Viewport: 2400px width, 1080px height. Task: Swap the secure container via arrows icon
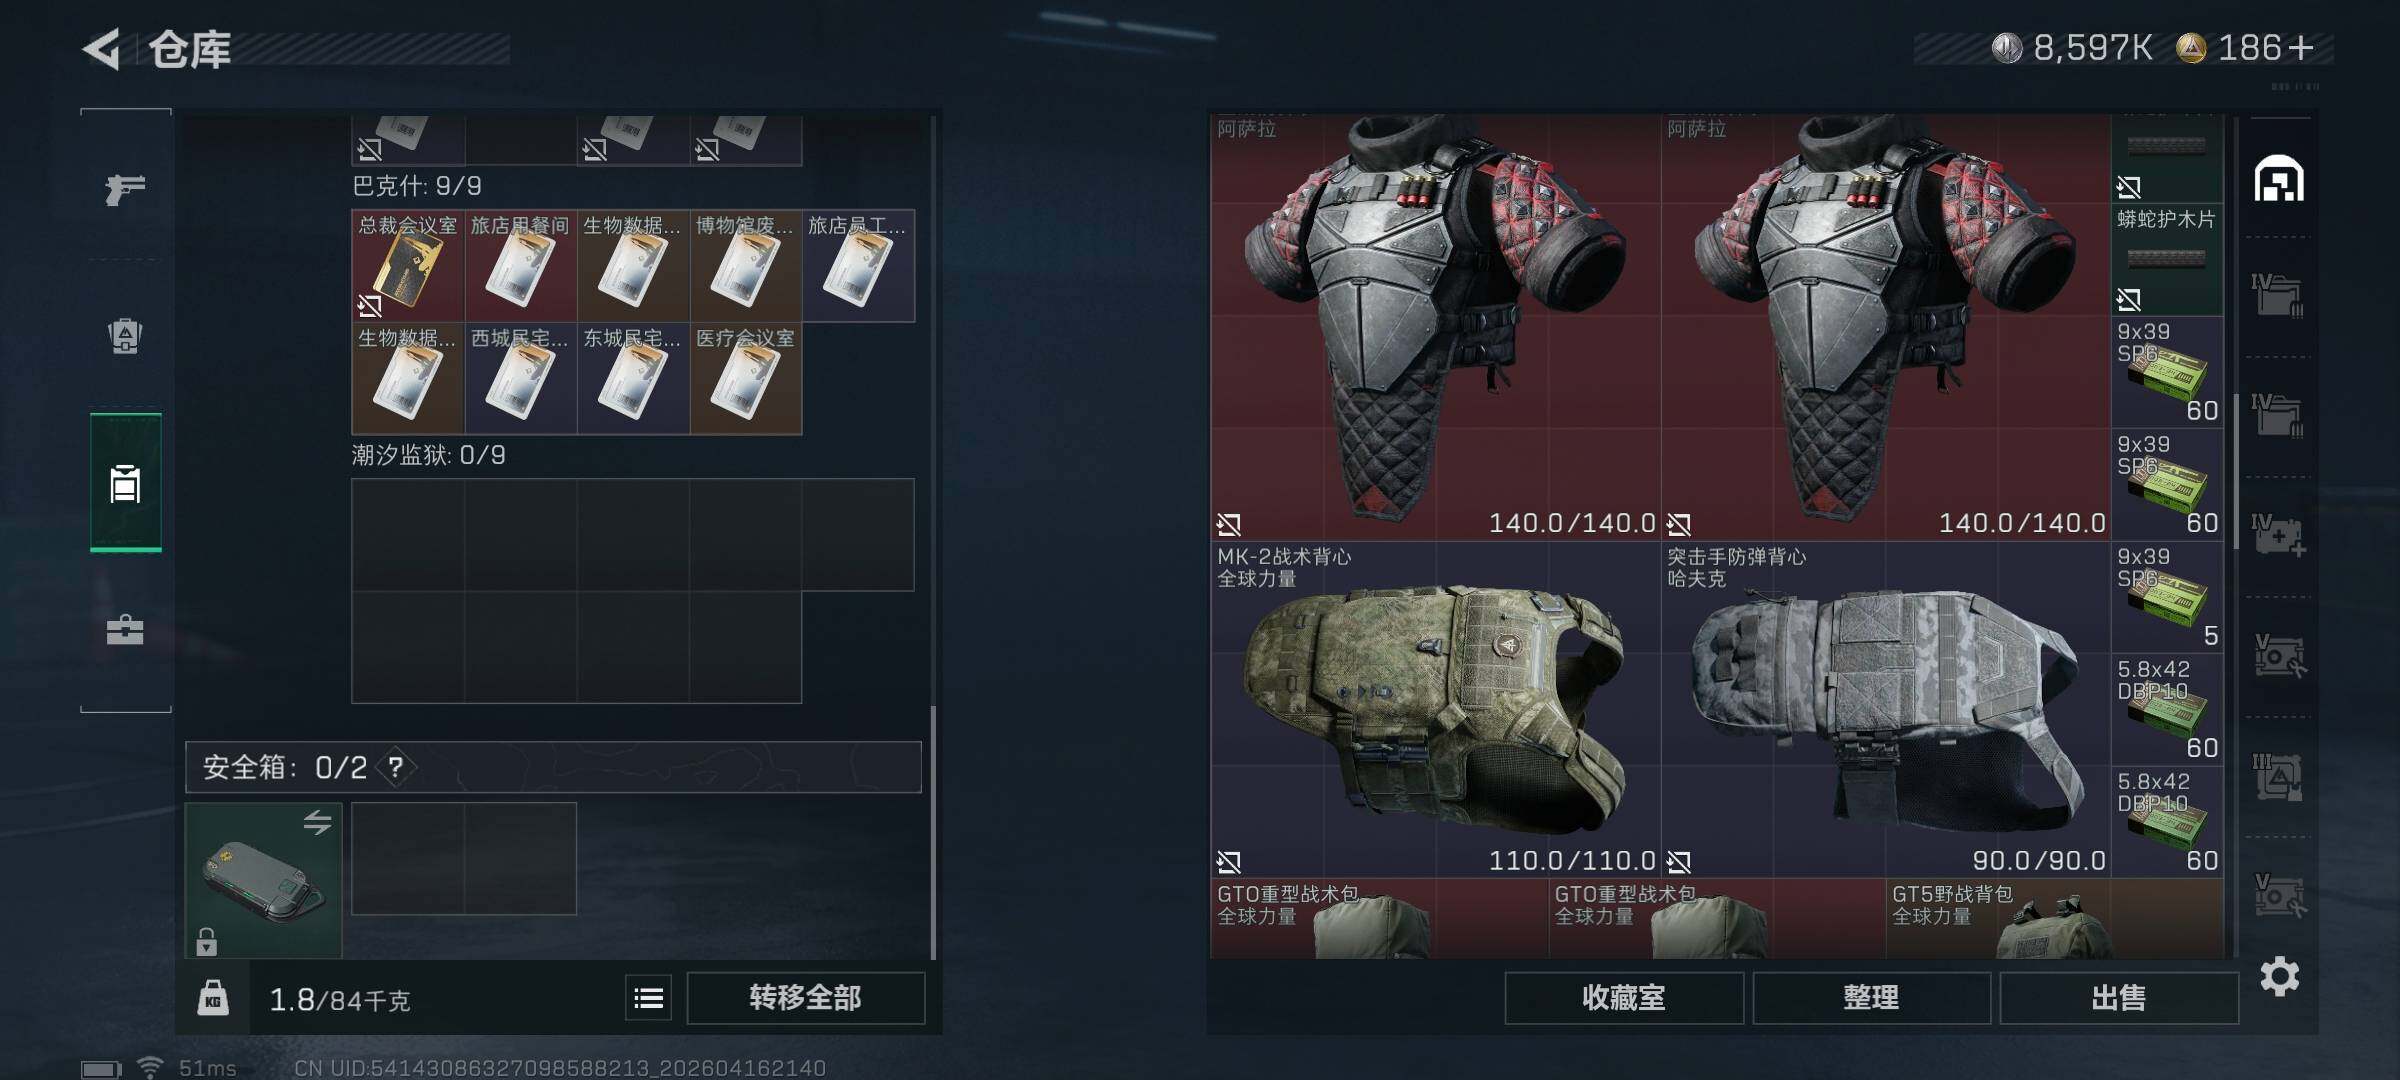click(x=317, y=822)
